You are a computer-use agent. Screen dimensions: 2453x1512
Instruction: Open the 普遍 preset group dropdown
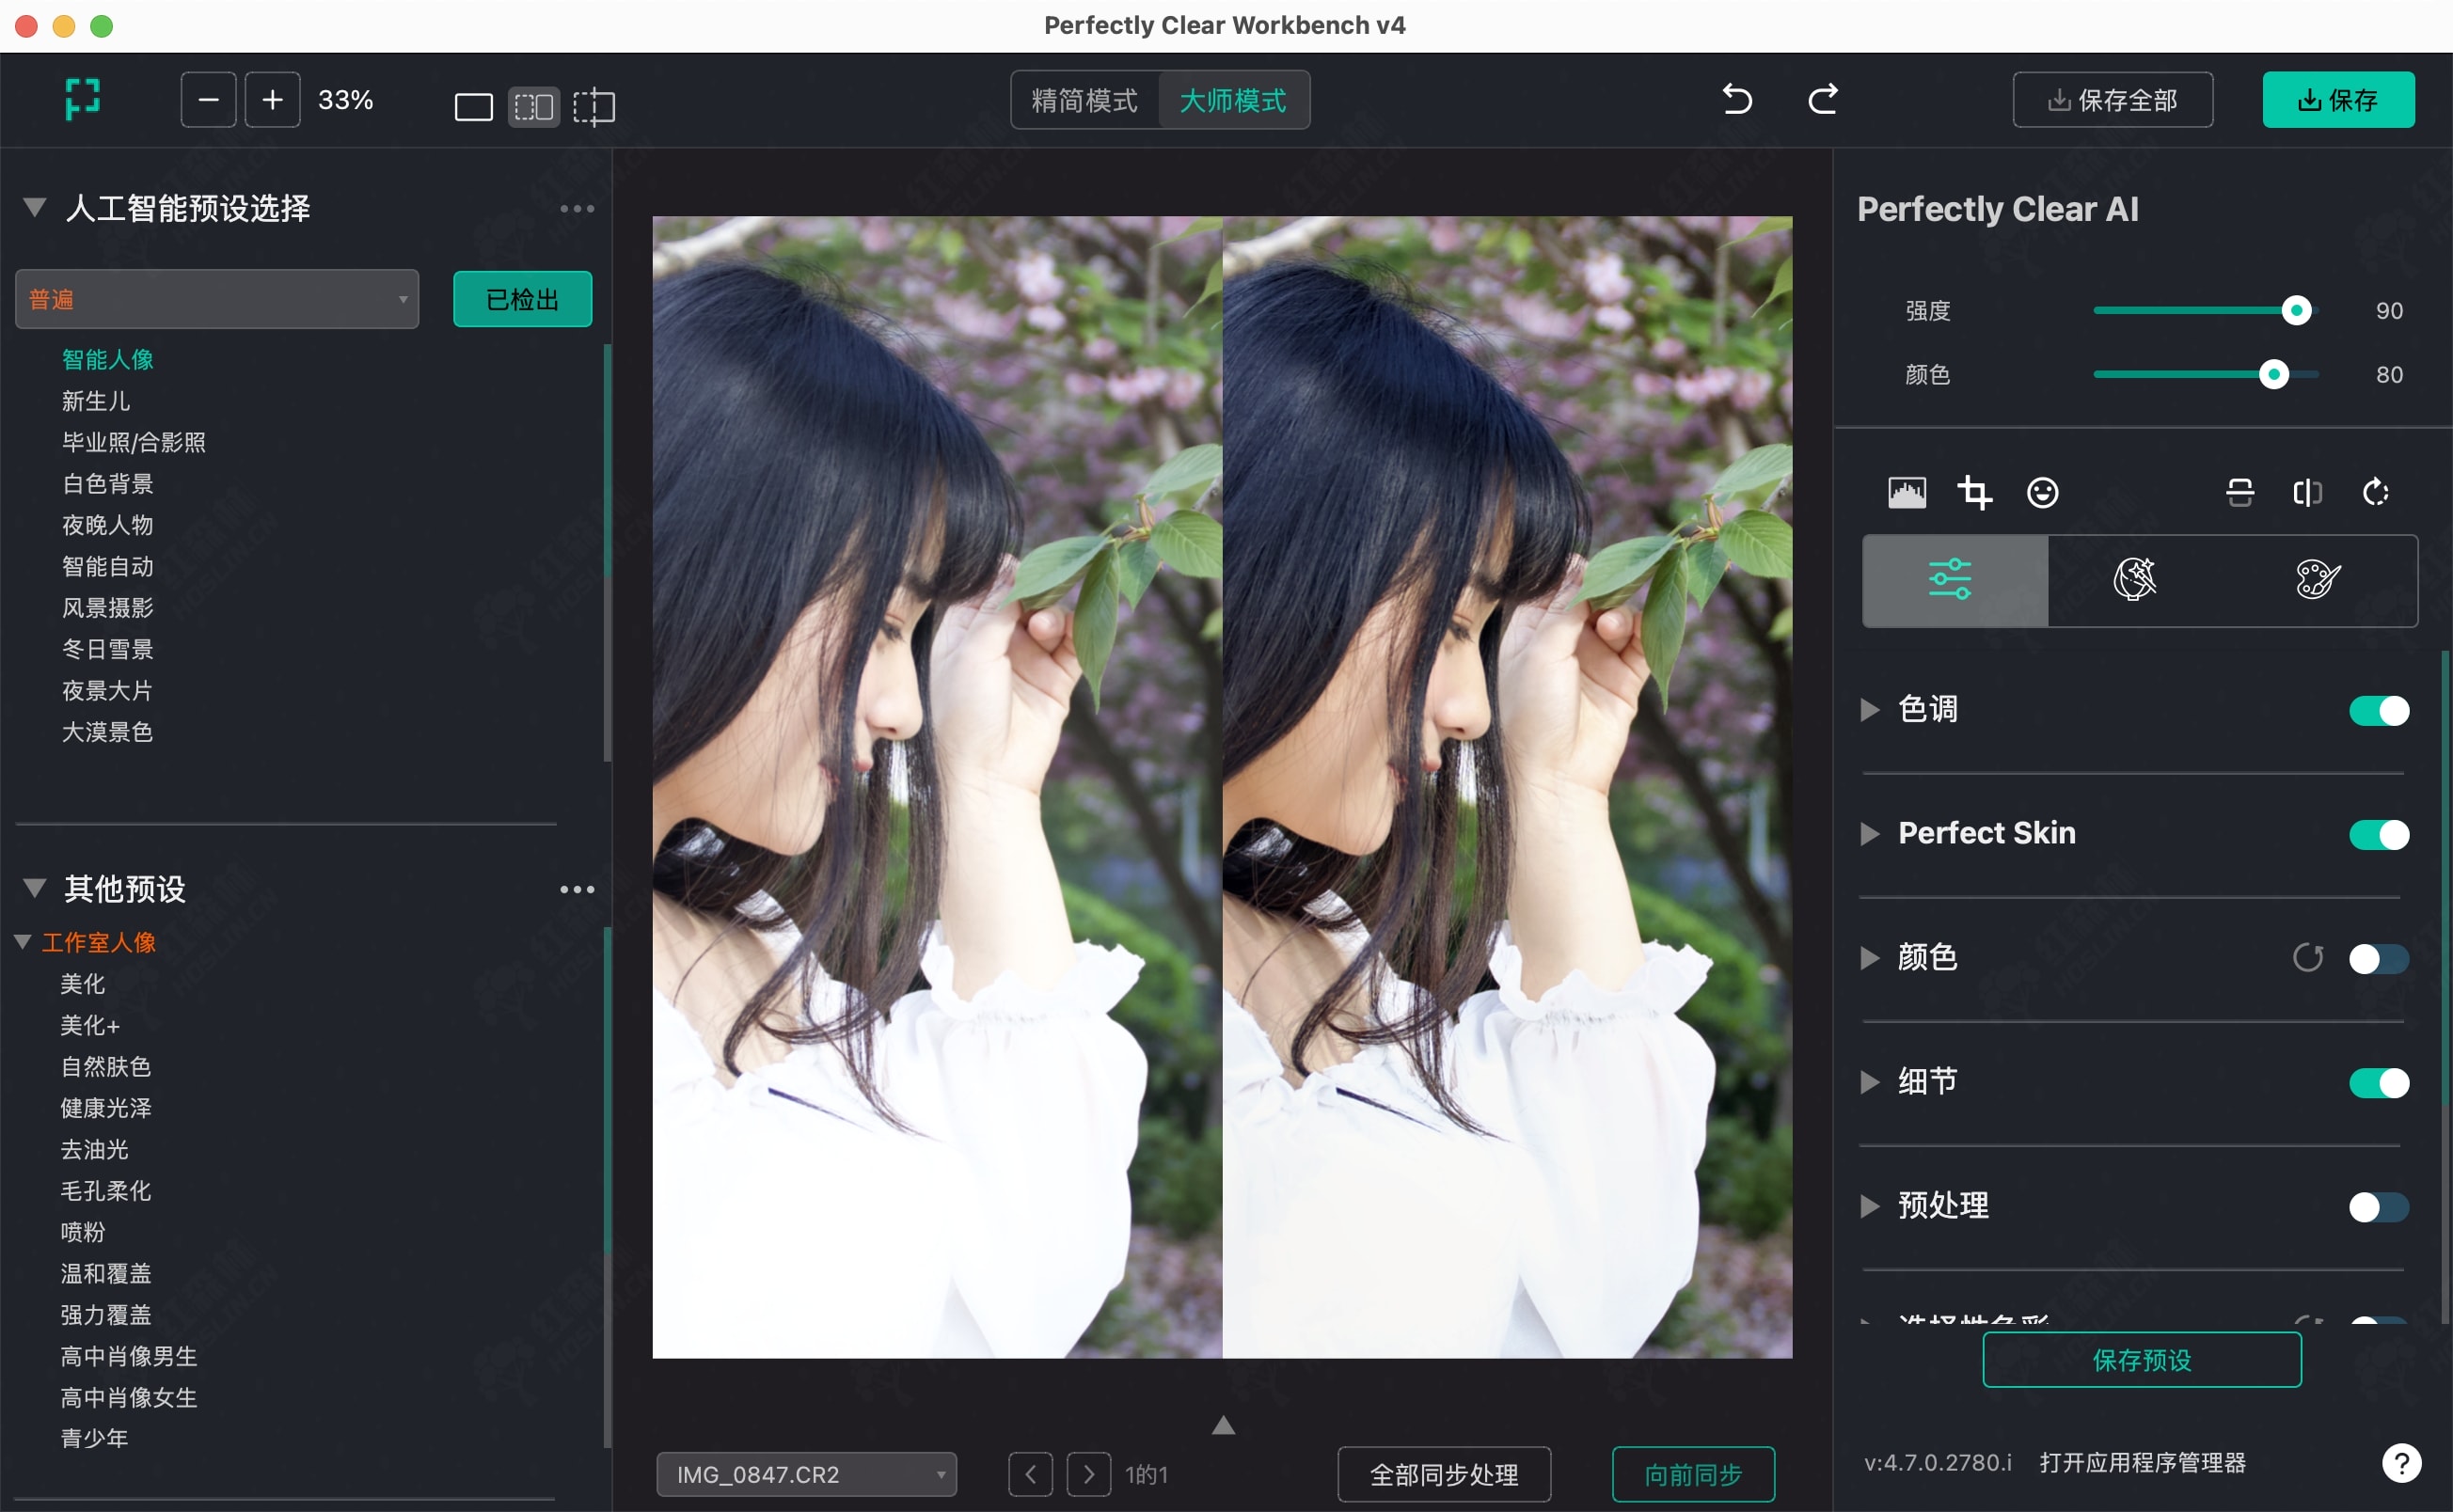217,299
